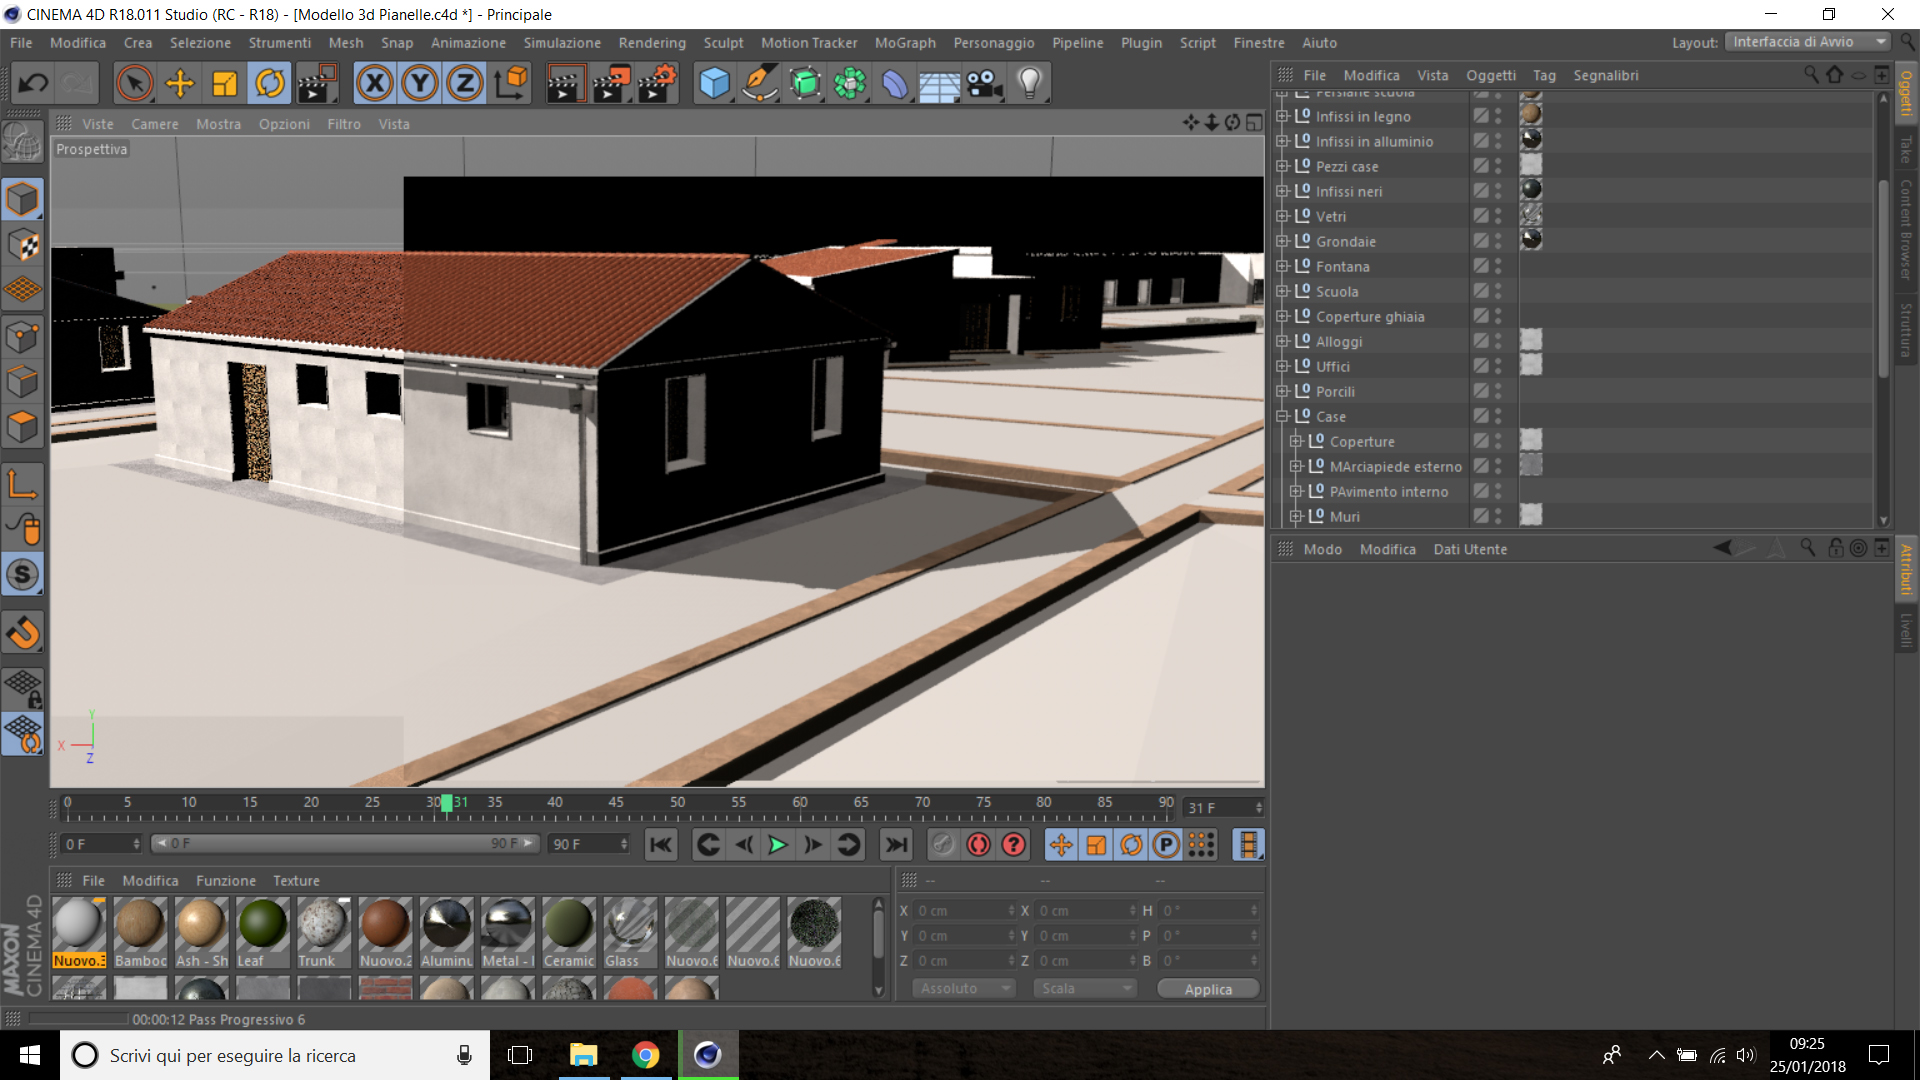Select the Move tool in top toolbar
Viewport: 1920px width, 1080px height.
pyautogui.click(x=180, y=83)
